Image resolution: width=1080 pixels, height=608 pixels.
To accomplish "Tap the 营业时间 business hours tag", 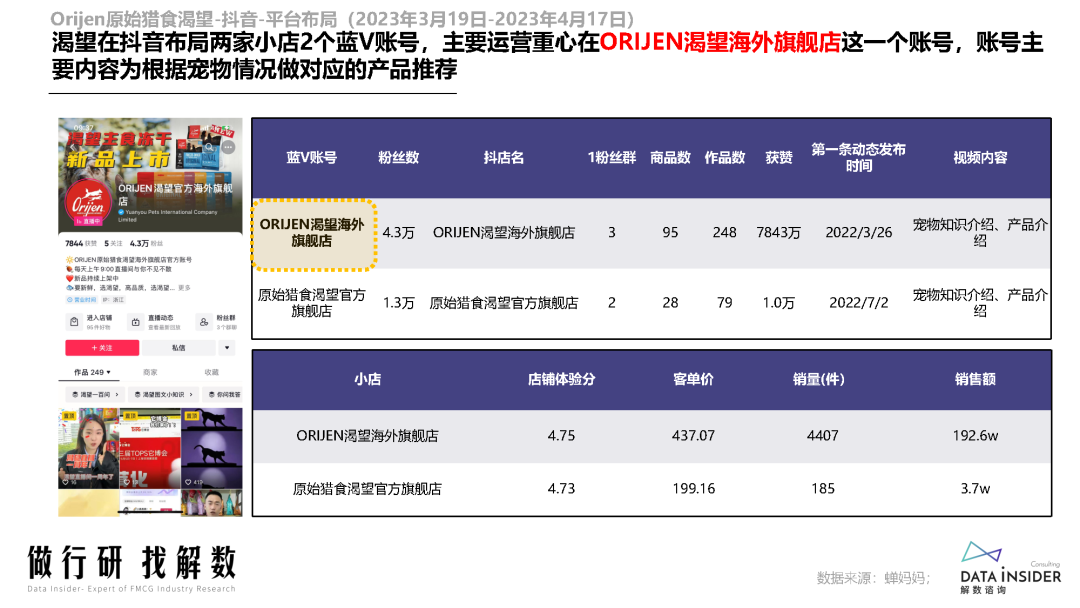I will (x=81, y=300).
